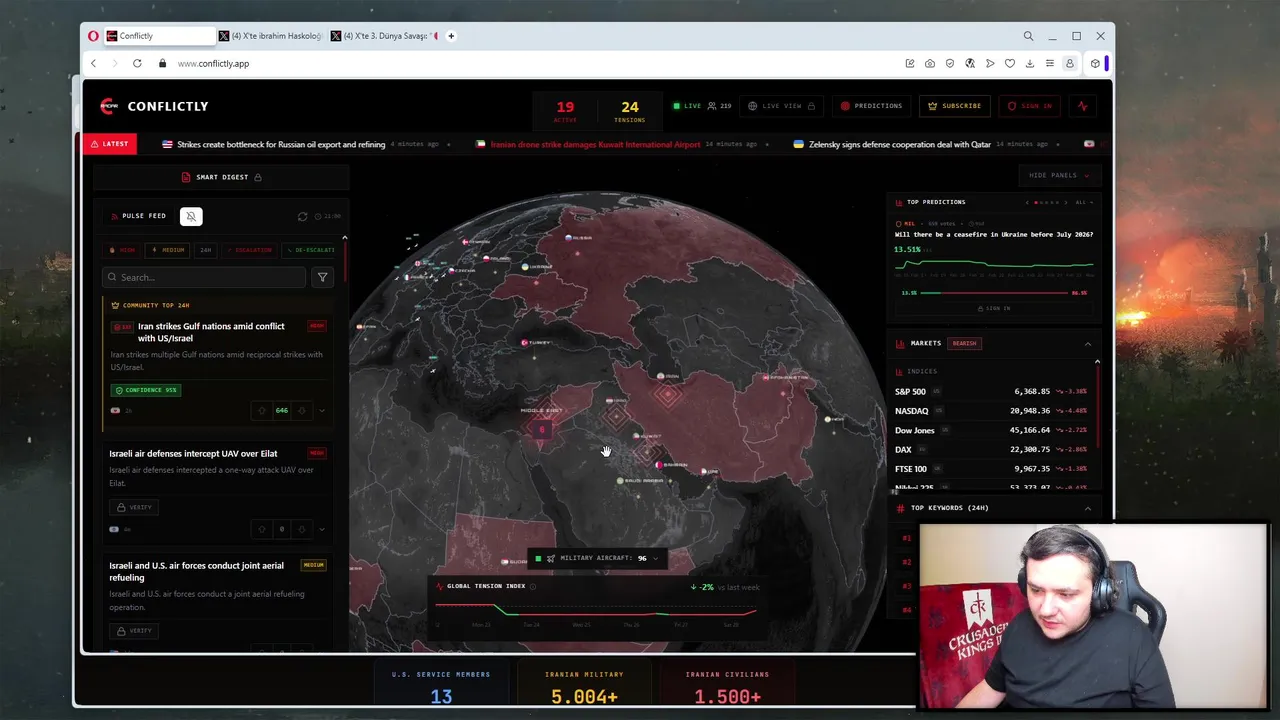Open the browser downloads icon
Image resolution: width=1280 pixels, height=720 pixels.
pyautogui.click(x=1030, y=63)
